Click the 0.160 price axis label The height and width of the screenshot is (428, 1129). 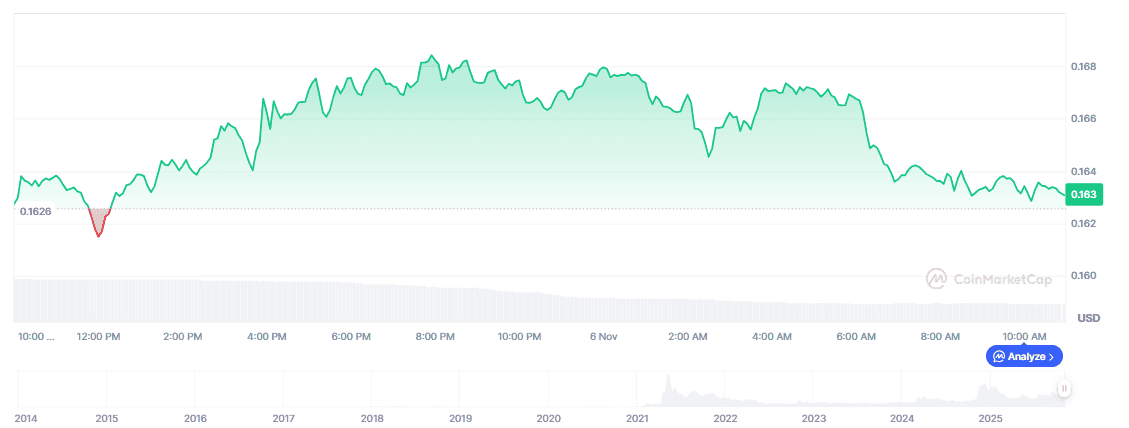point(1083,275)
